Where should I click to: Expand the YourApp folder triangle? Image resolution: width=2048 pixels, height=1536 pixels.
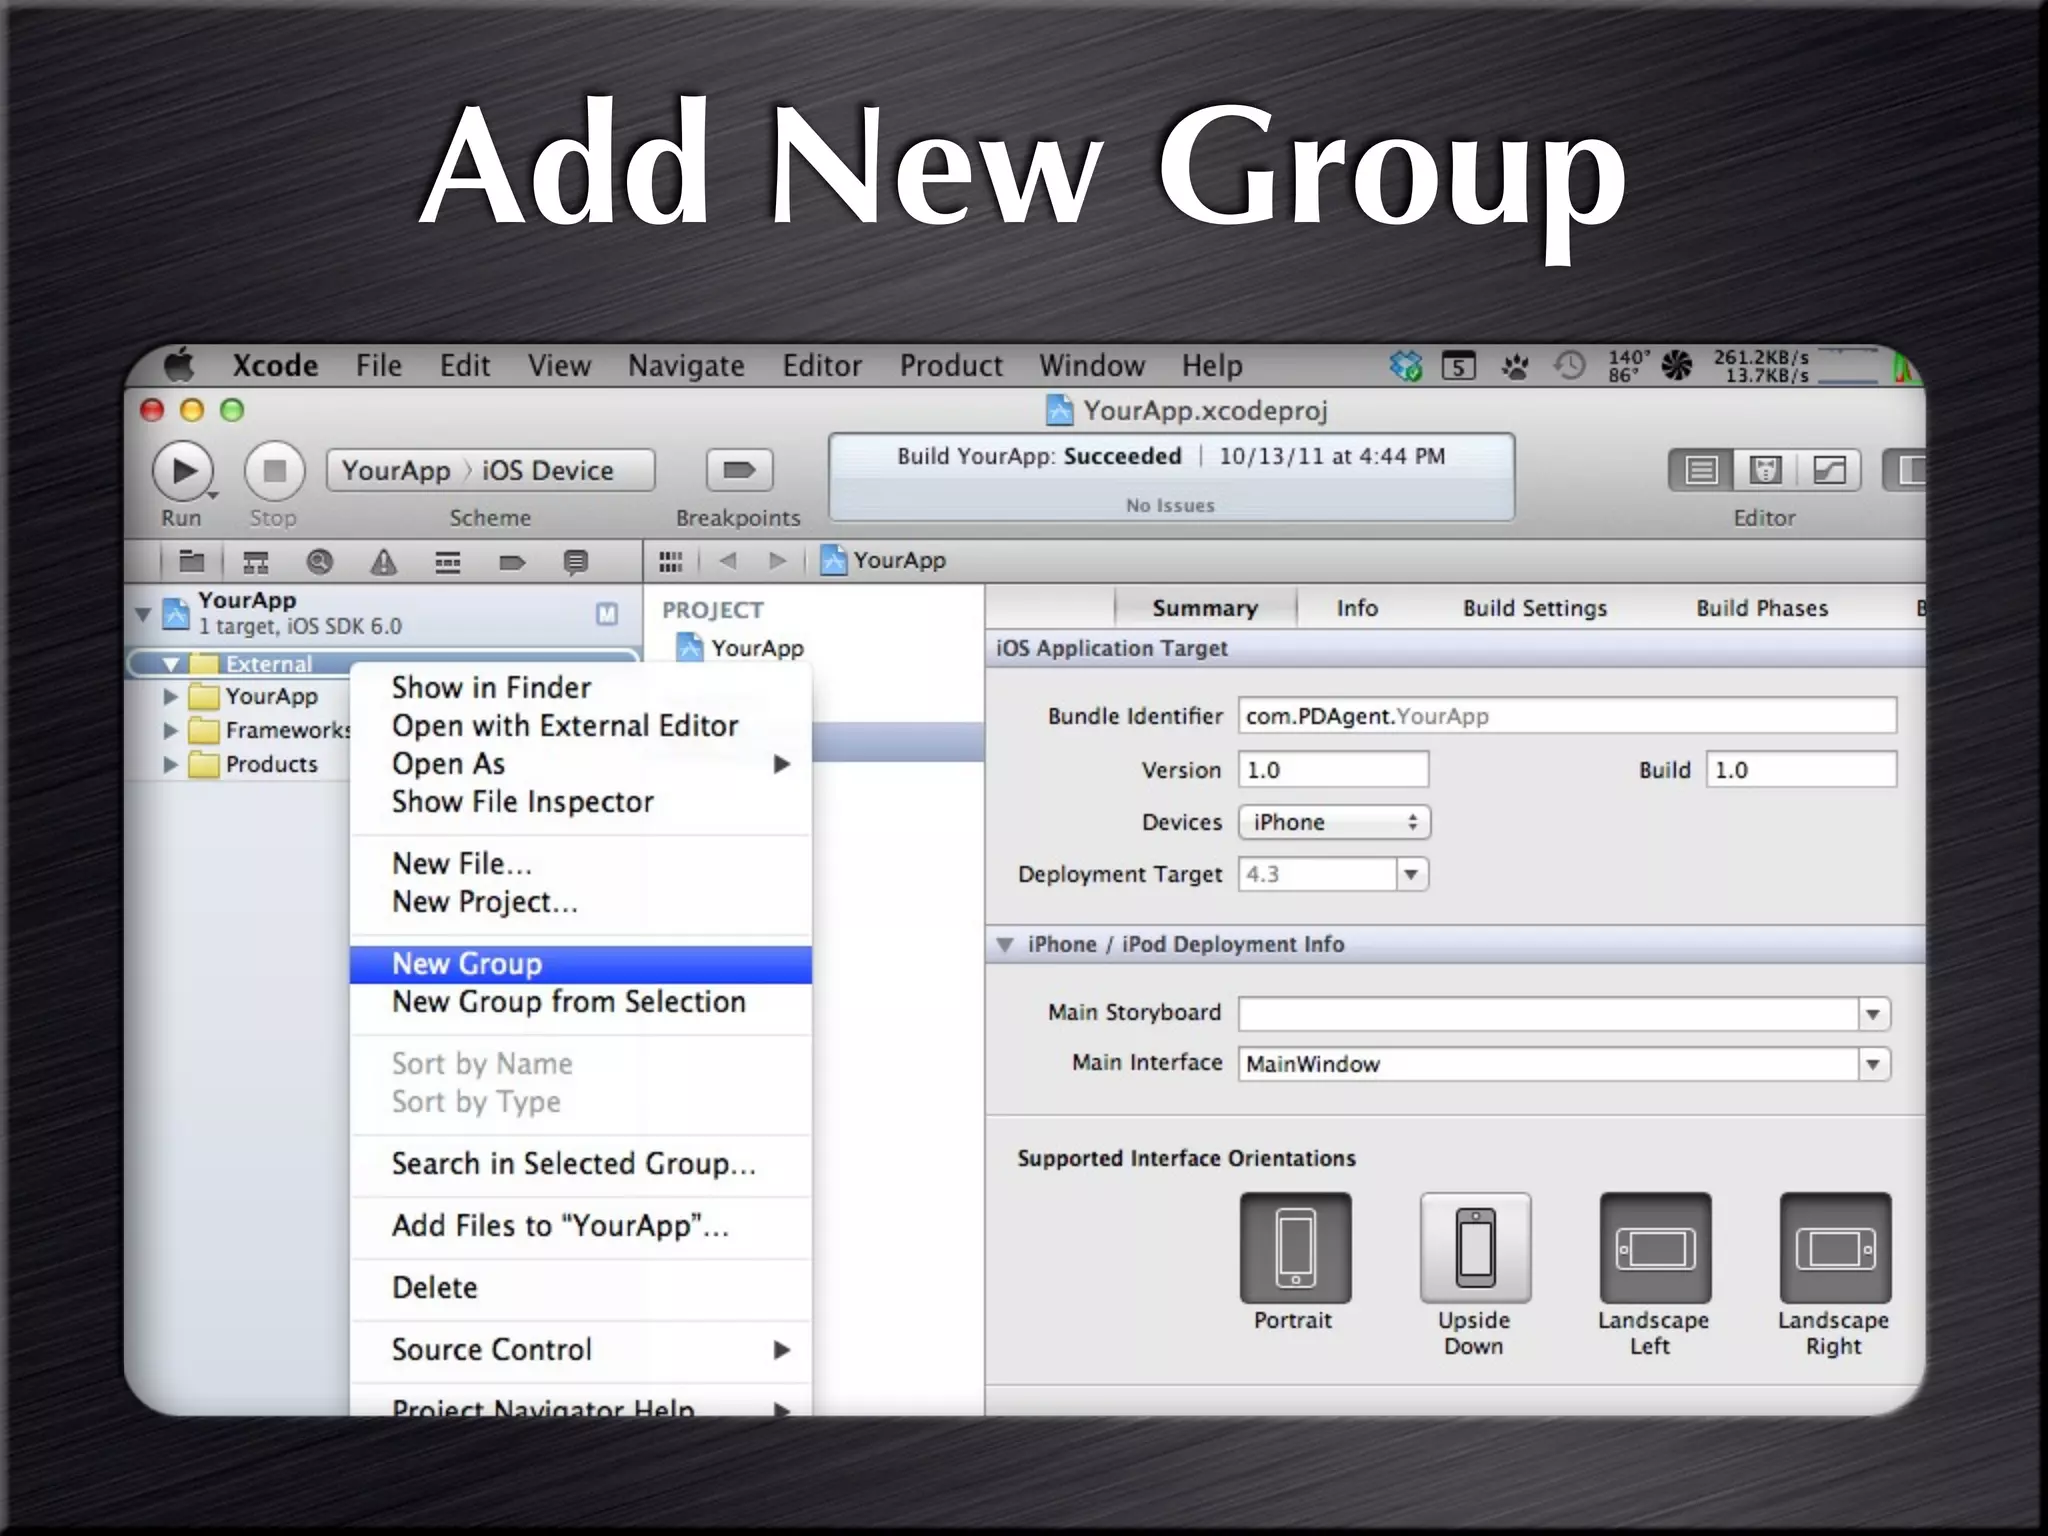(170, 696)
